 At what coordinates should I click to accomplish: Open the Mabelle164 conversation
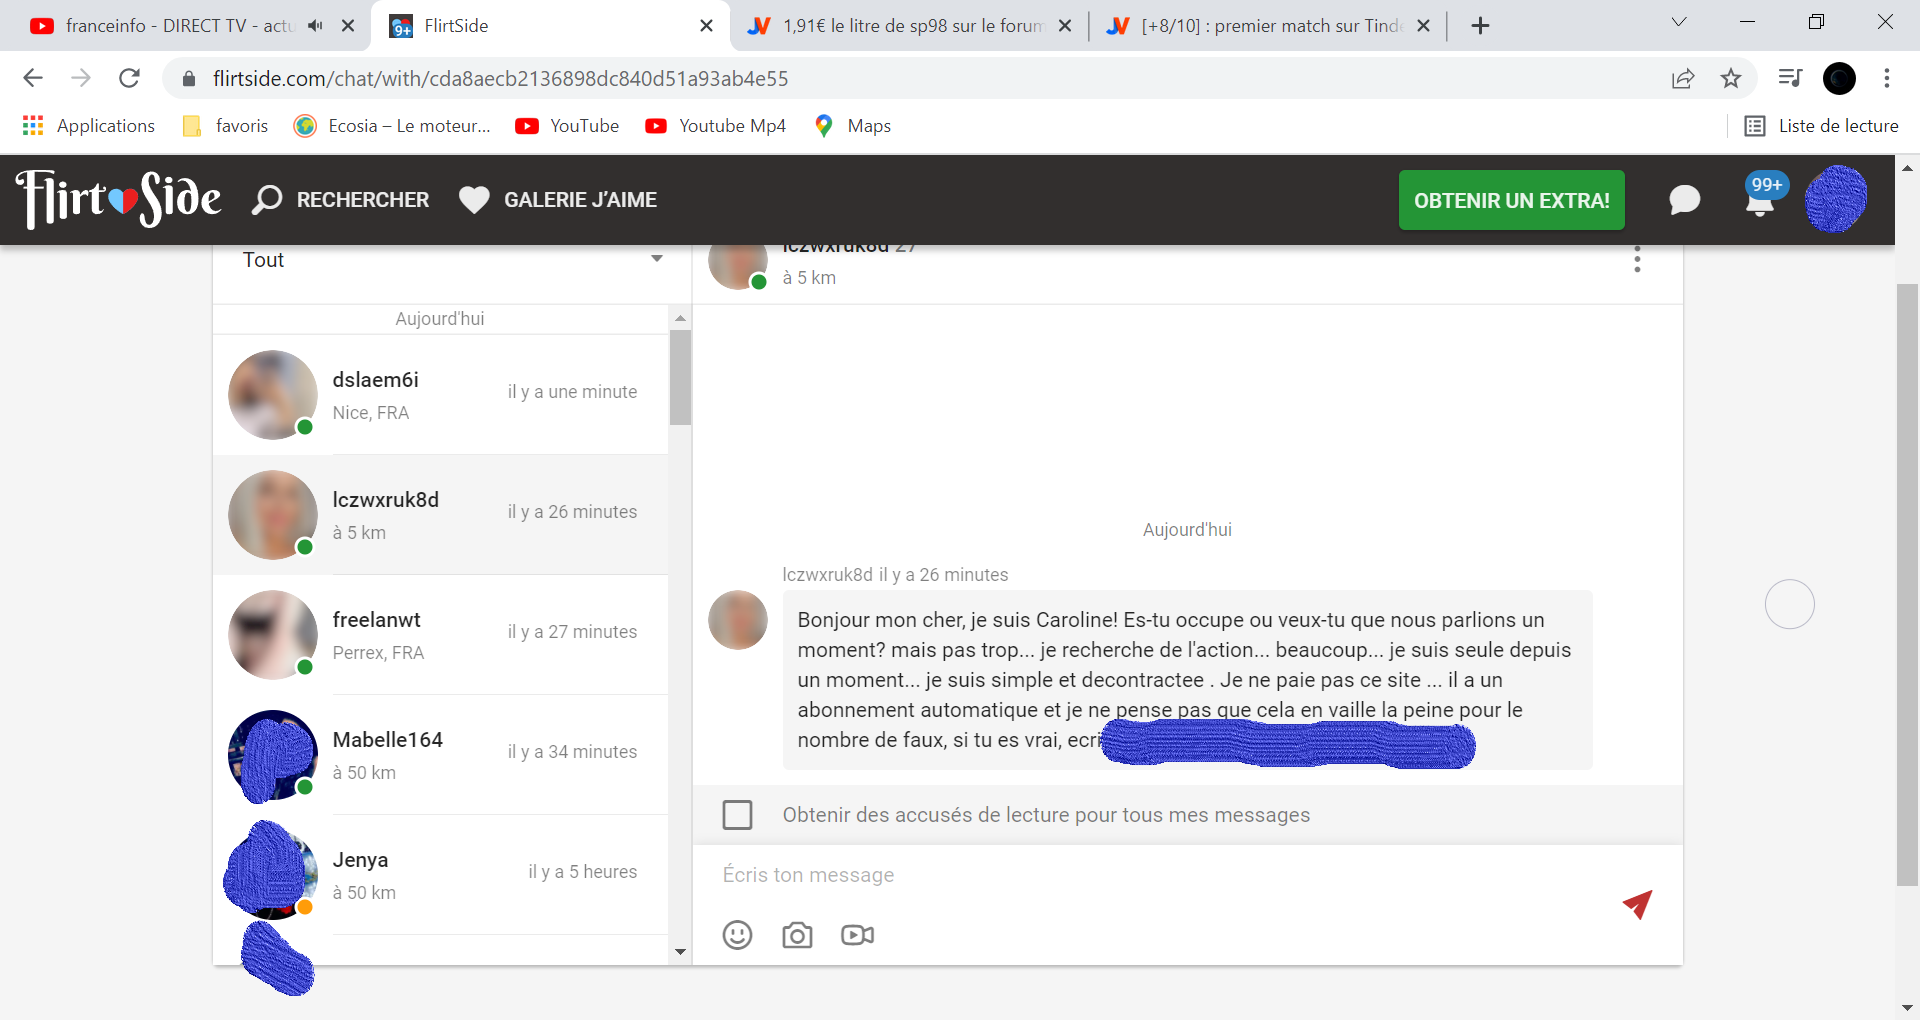click(440, 755)
